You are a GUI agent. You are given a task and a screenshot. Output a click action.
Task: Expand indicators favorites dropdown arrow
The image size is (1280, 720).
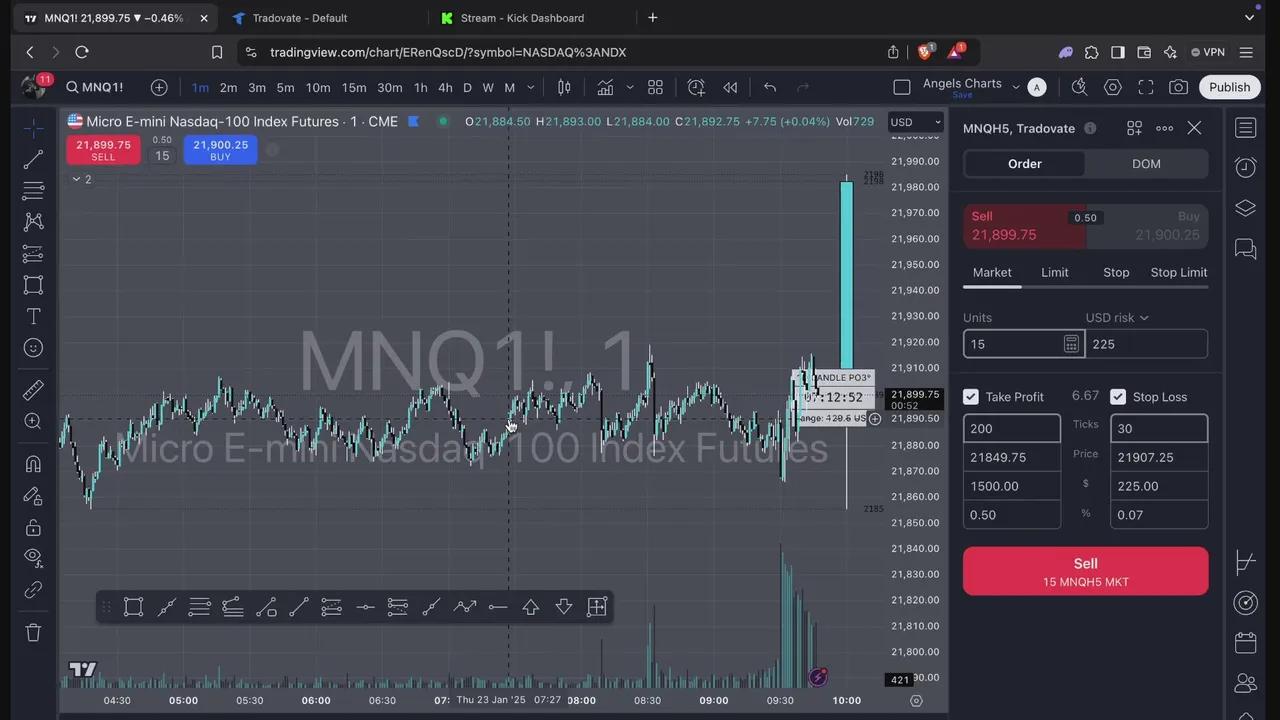pyautogui.click(x=629, y=87)
